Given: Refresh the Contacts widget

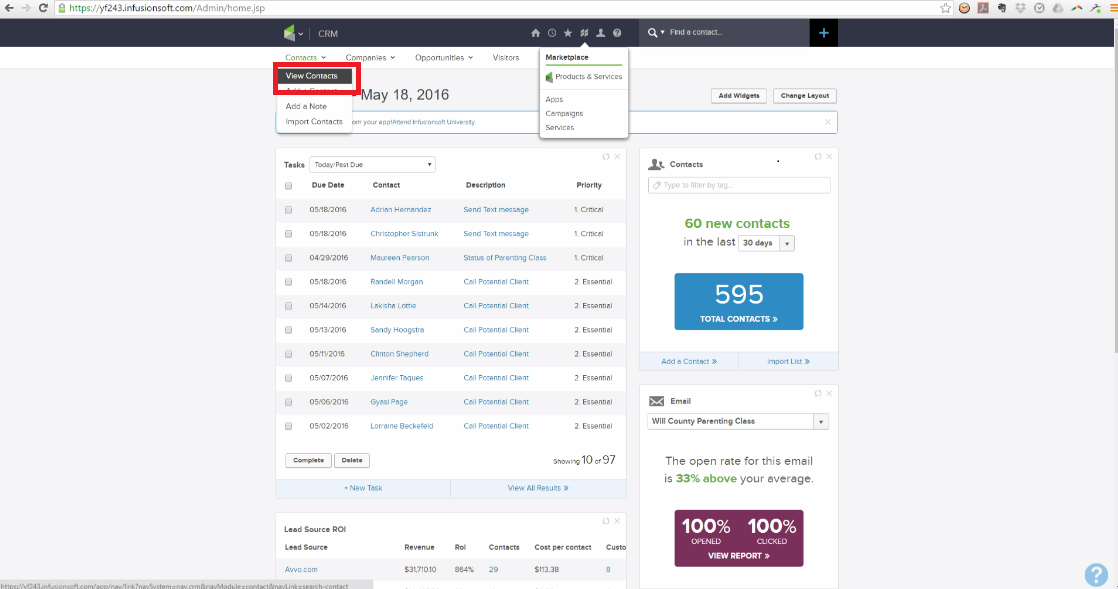Looking at the screenshot, I should click(x=818, y=156).
